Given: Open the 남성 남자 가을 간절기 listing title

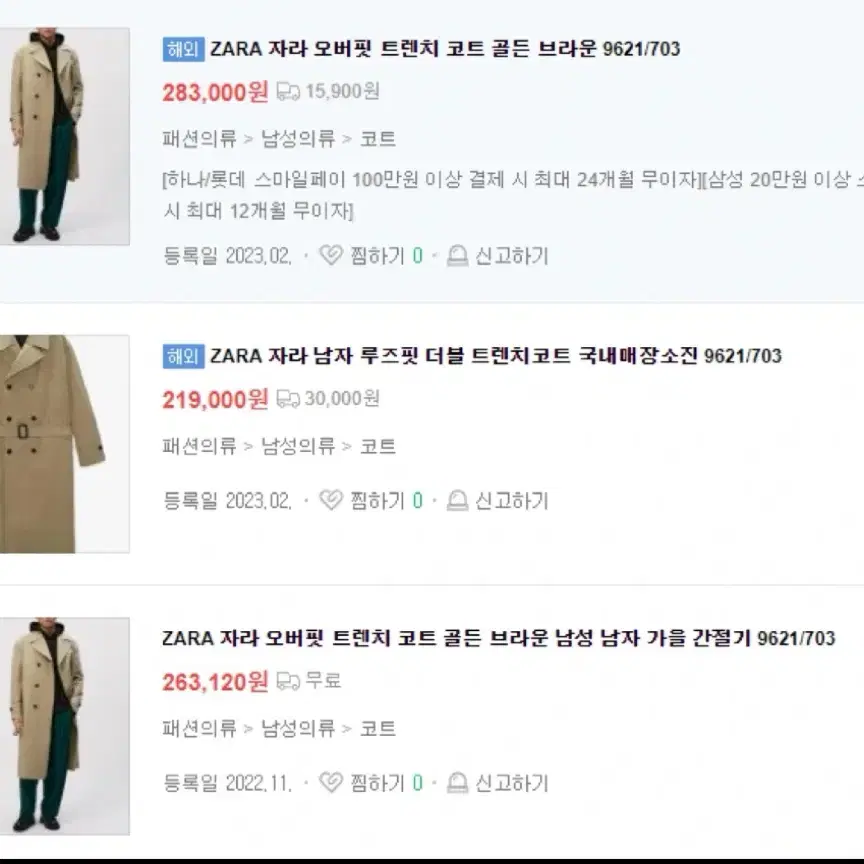Looking at the screenshot, I should (x=499, y=638).
